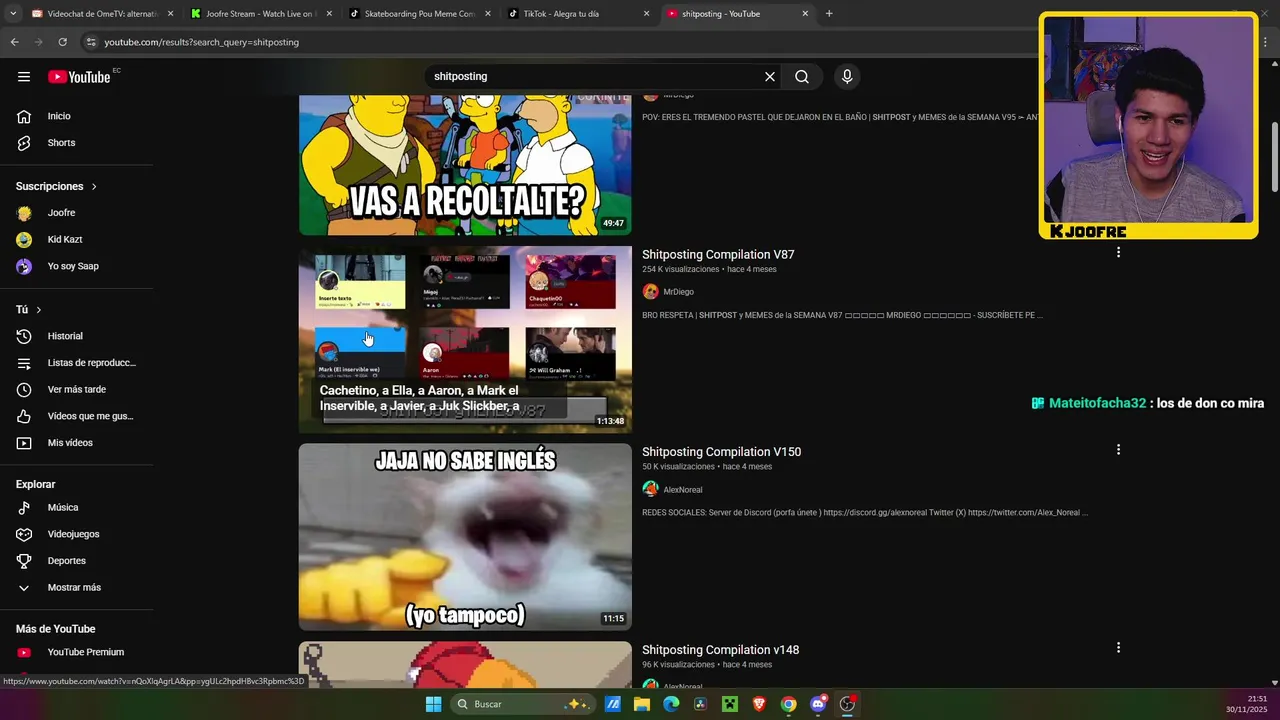Open Discord from the taskbar

pos(818,704)
